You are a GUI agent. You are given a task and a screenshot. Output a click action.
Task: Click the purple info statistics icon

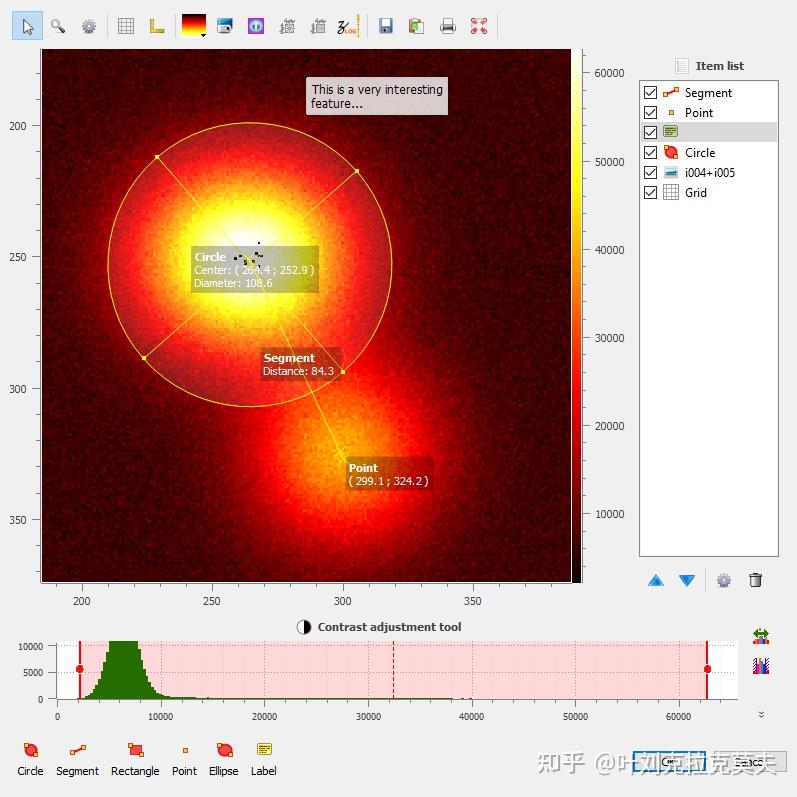point(256,26)
